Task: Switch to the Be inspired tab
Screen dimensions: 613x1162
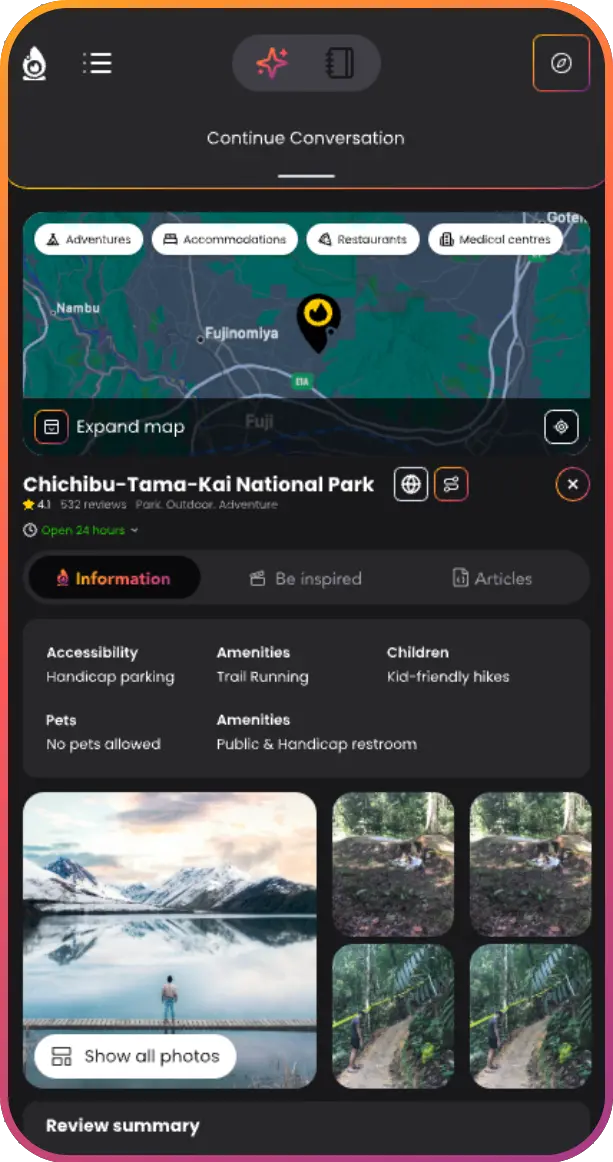Action: [305, 578]
